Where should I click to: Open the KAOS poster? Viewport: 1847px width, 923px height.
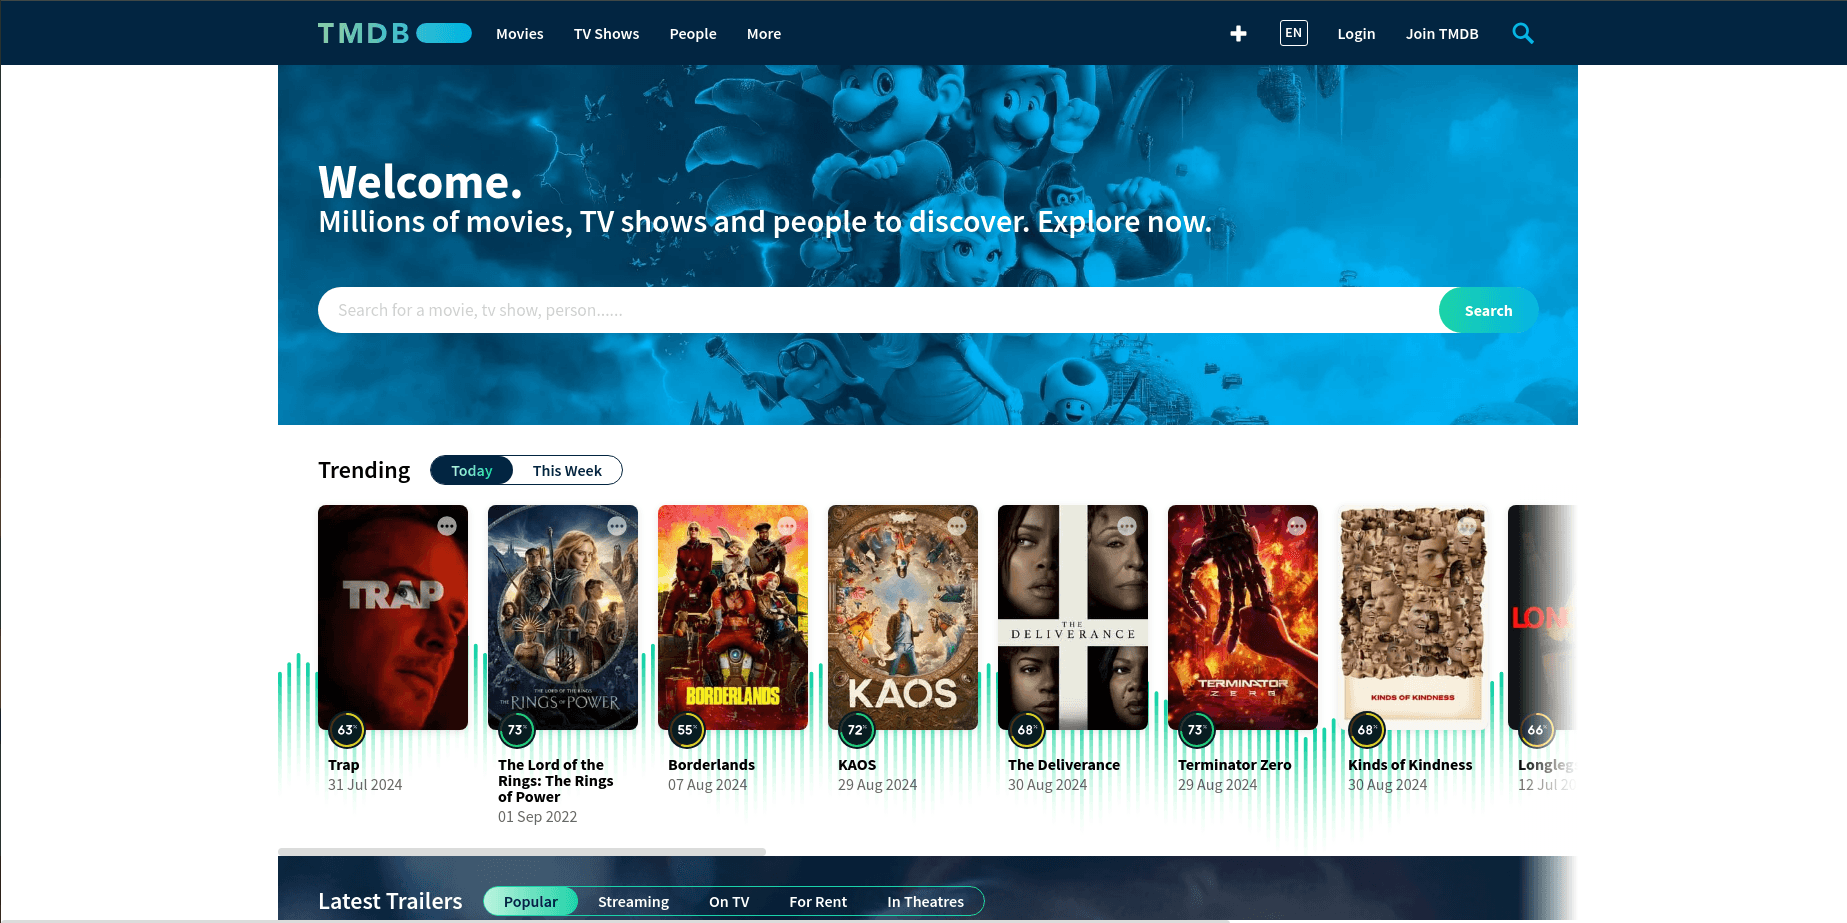click(x=903, y=617)
